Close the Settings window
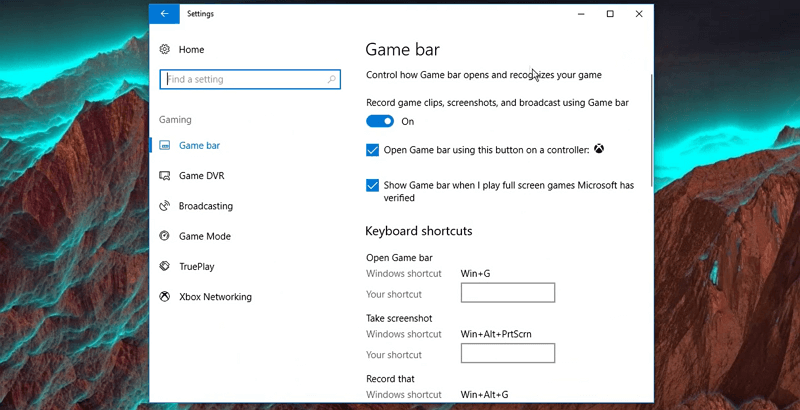This screenshot has height=410, width=800. (x=639, y=14)
